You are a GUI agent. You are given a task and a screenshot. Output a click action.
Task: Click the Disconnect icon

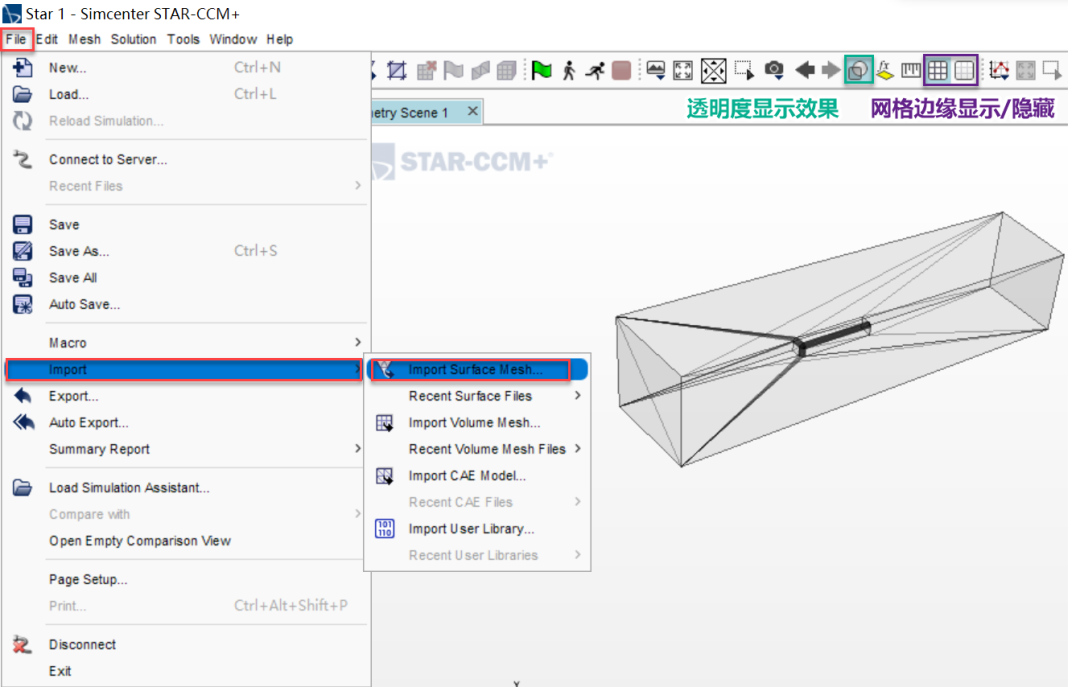click(x=22, y=644)
